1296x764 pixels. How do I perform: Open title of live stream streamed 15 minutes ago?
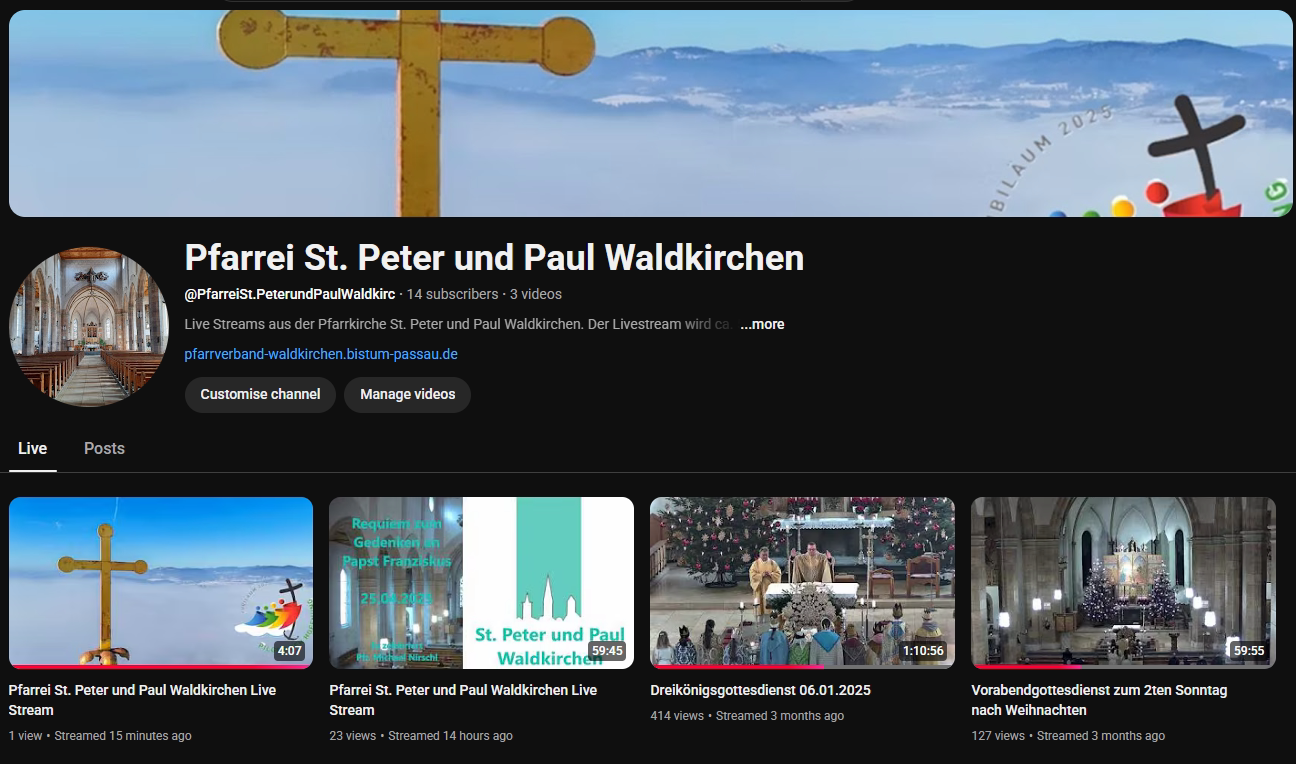coord(142,700)
